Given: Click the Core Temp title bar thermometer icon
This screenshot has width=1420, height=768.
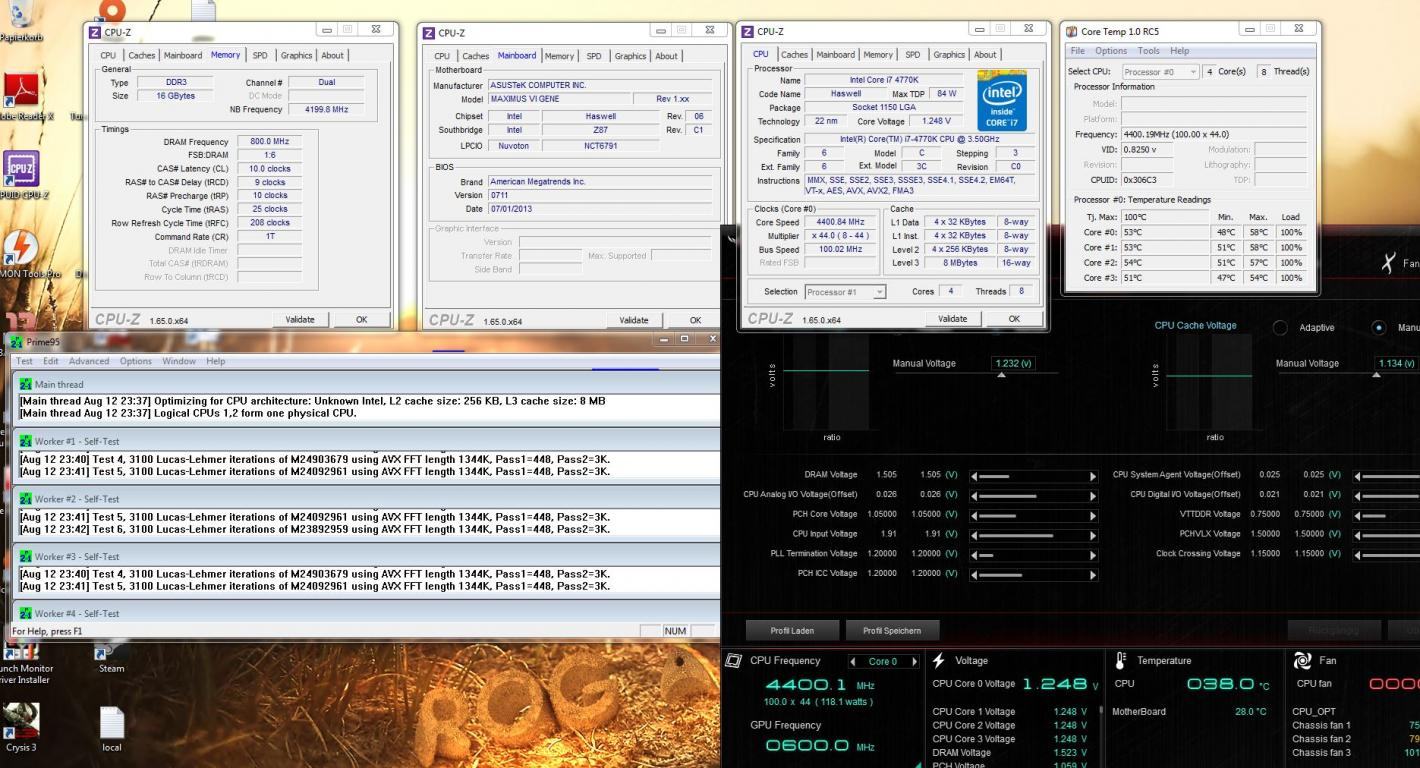Looking at the screenshot, I should tap(1072, 32).
